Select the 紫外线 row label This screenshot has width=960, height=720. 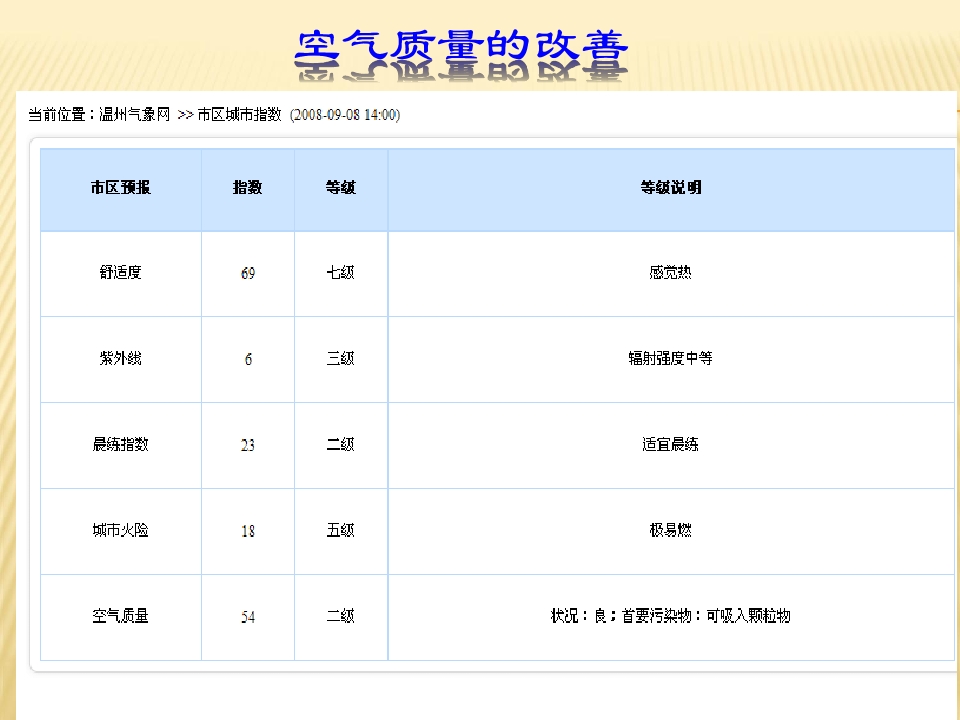120,358
